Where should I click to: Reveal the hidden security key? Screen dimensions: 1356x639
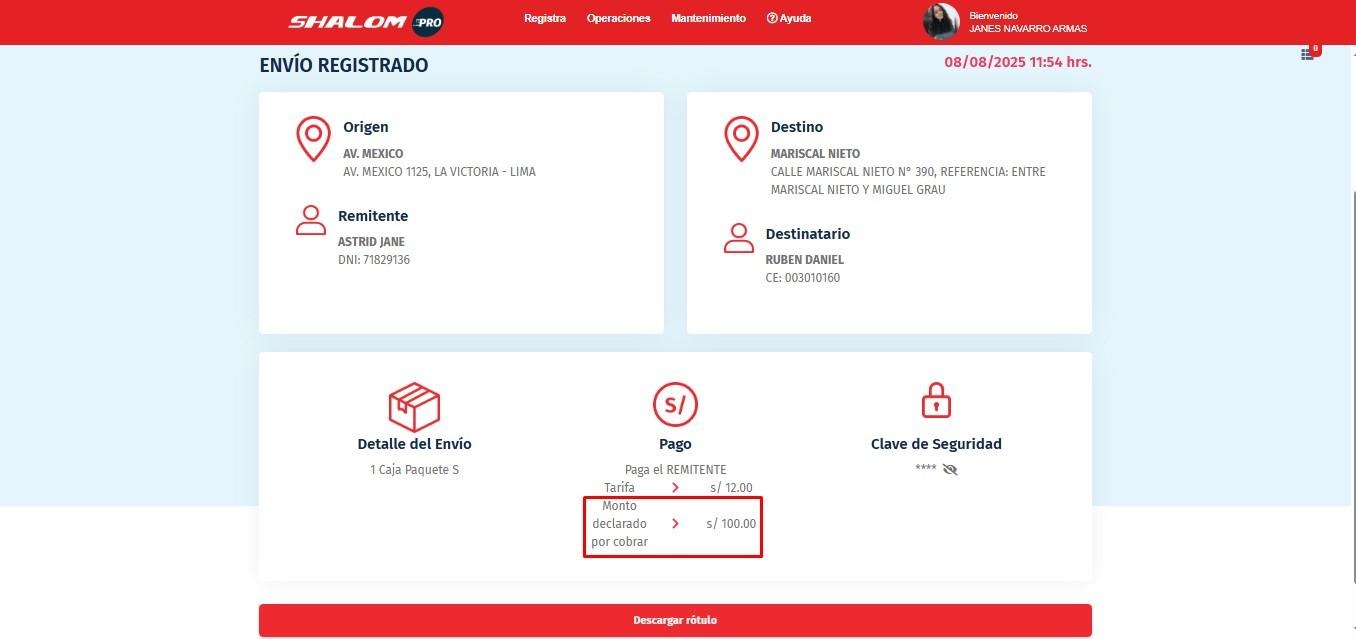[x=950, y=469]
